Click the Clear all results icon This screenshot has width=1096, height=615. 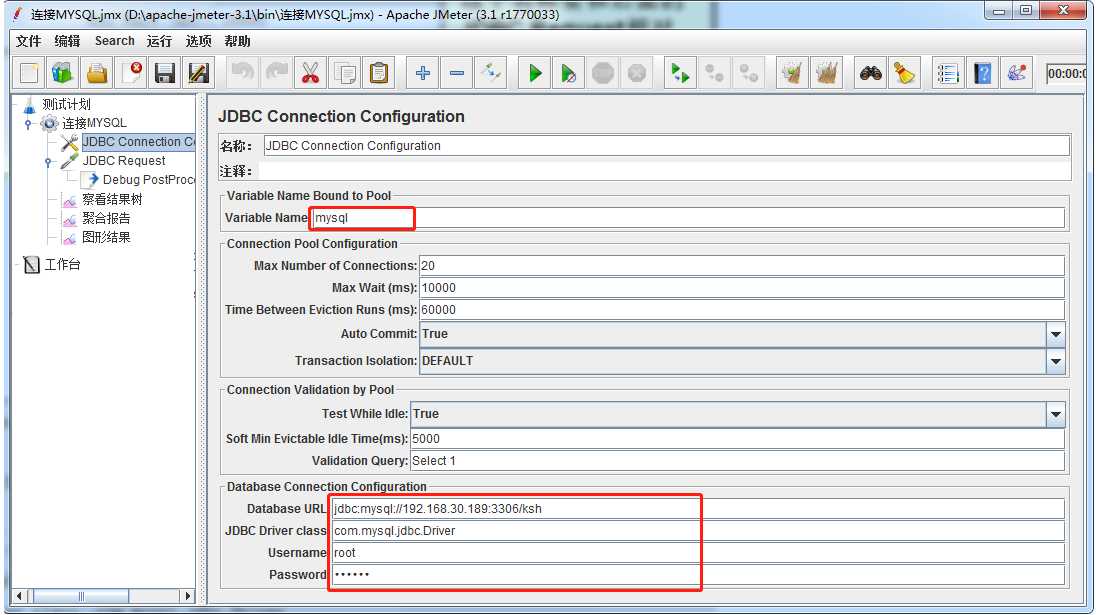click(x=826, y=73)
